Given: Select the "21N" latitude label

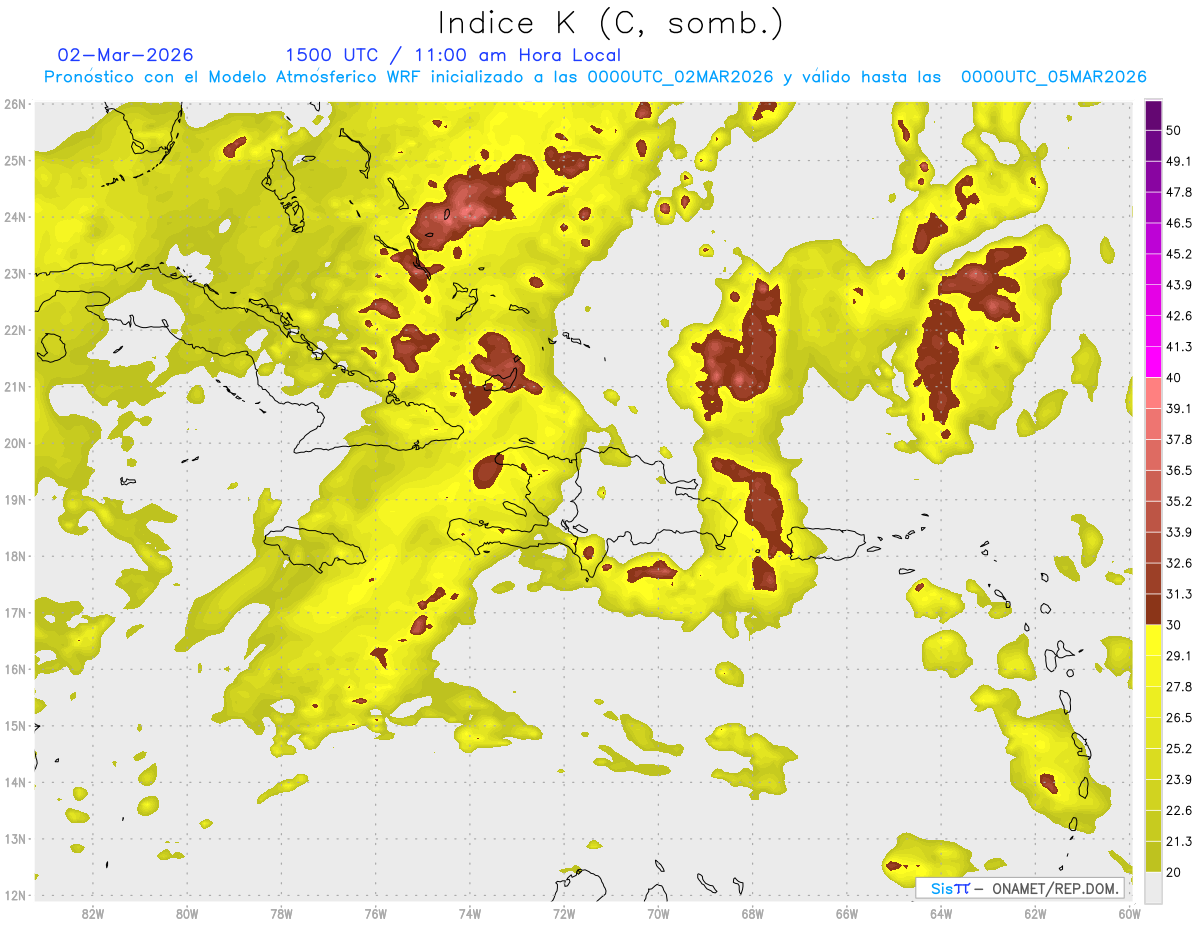Looking at the screenshot, I should tap(15, 387).
